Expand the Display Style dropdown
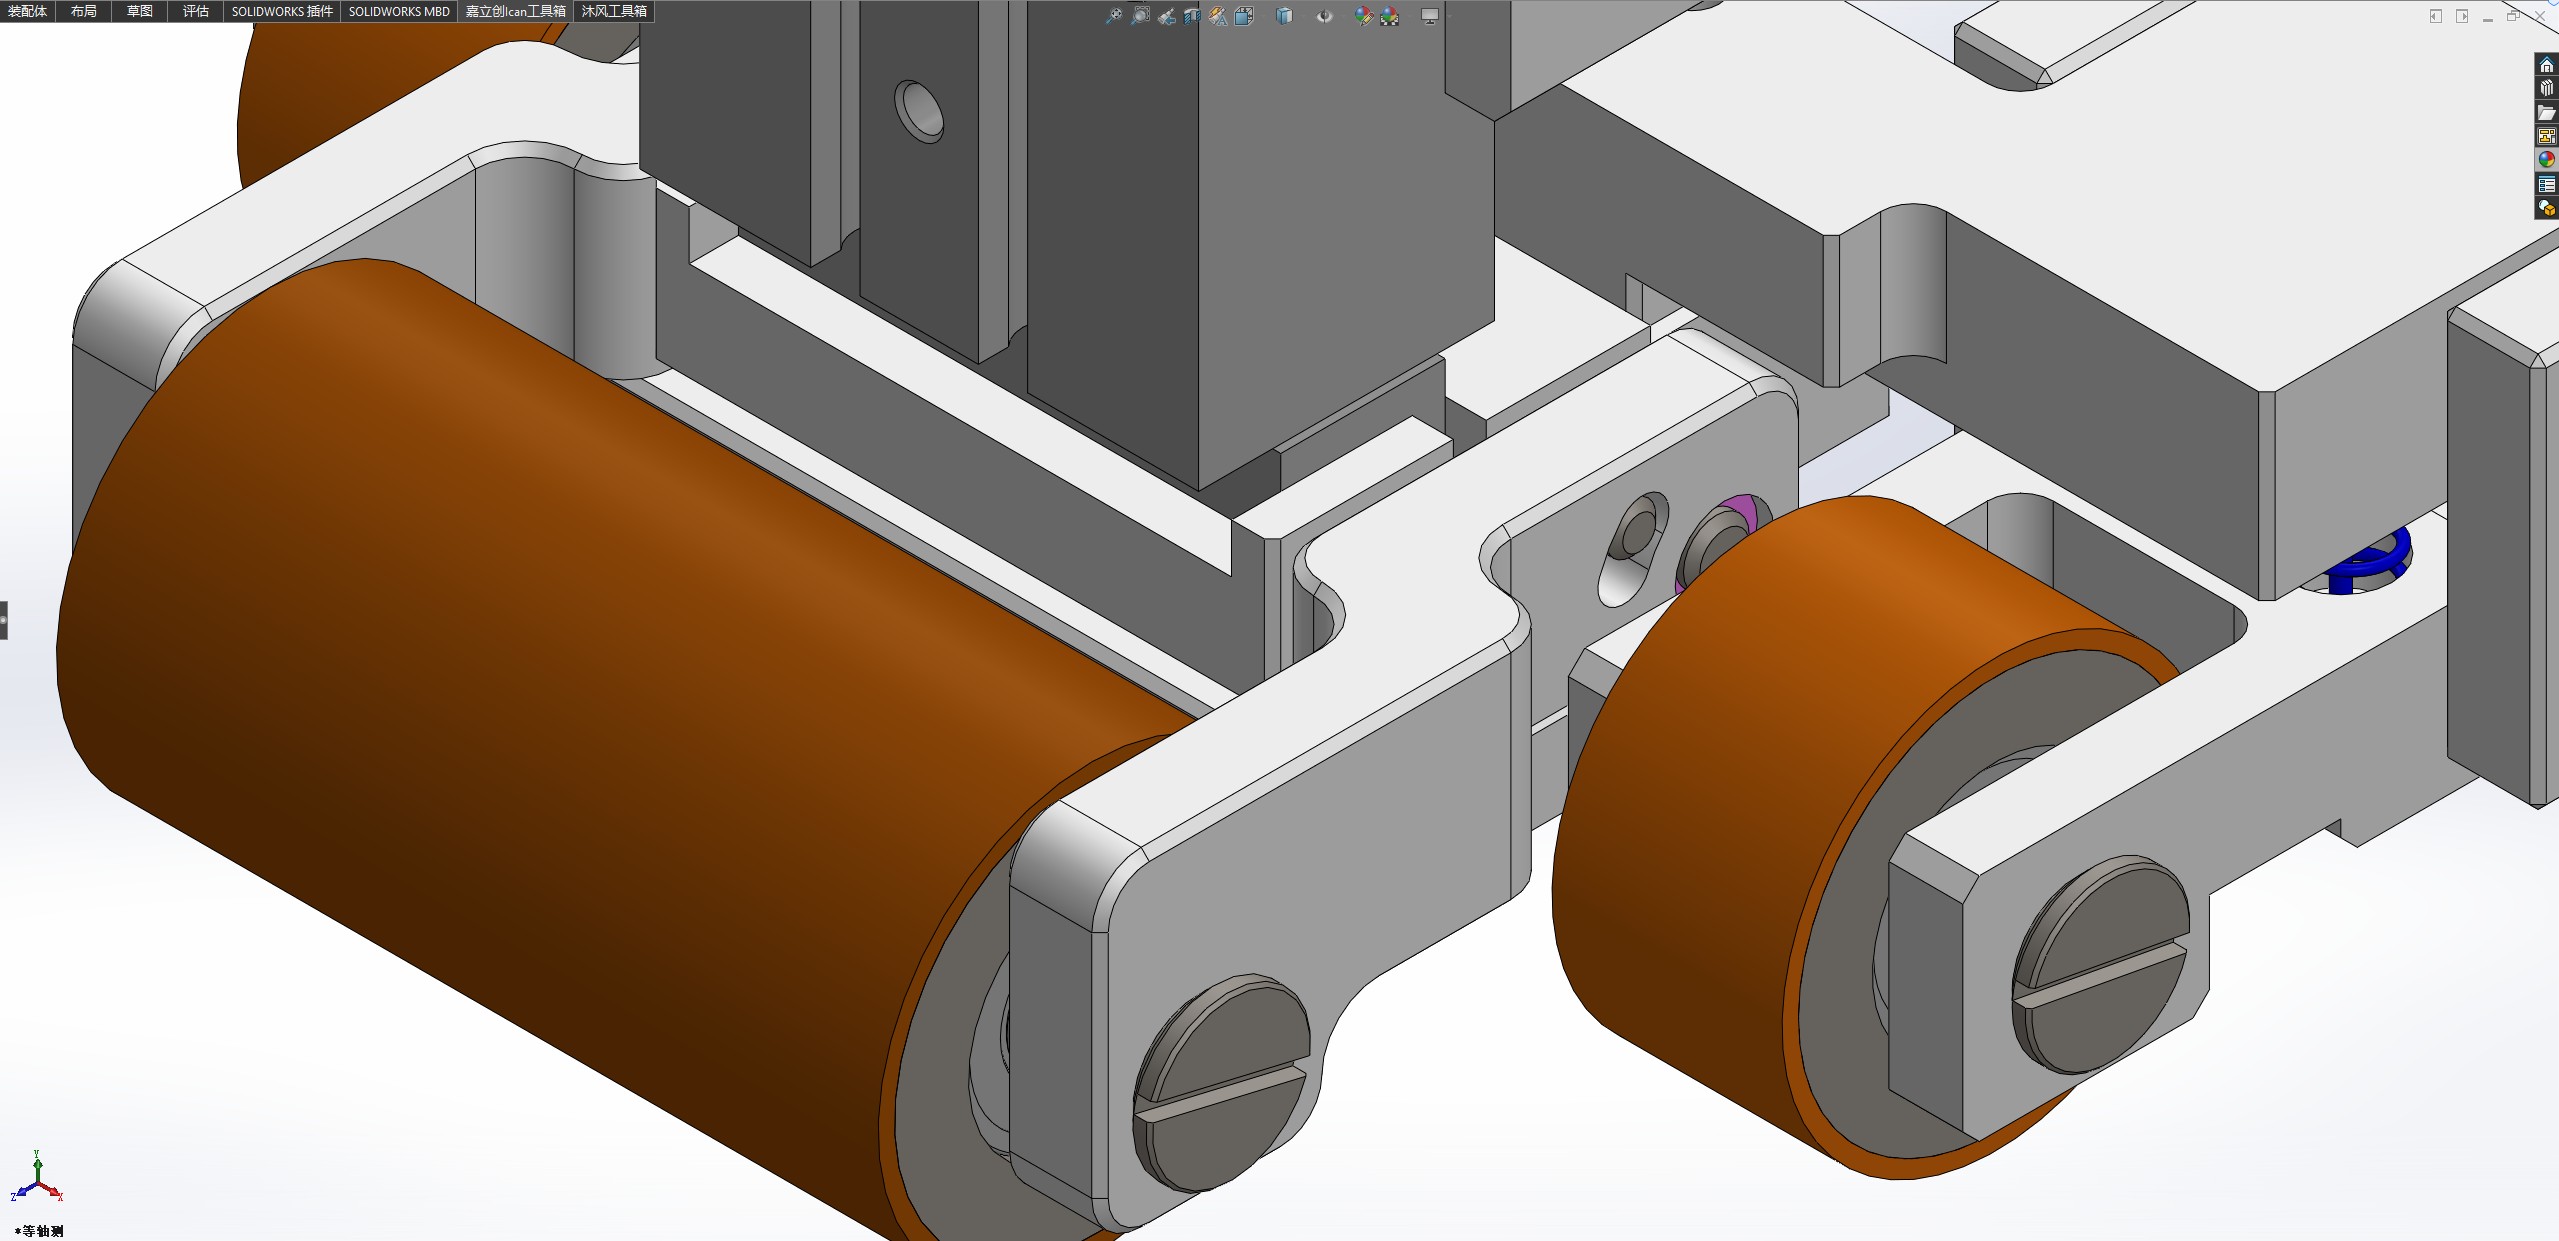 coord(1285,16)
